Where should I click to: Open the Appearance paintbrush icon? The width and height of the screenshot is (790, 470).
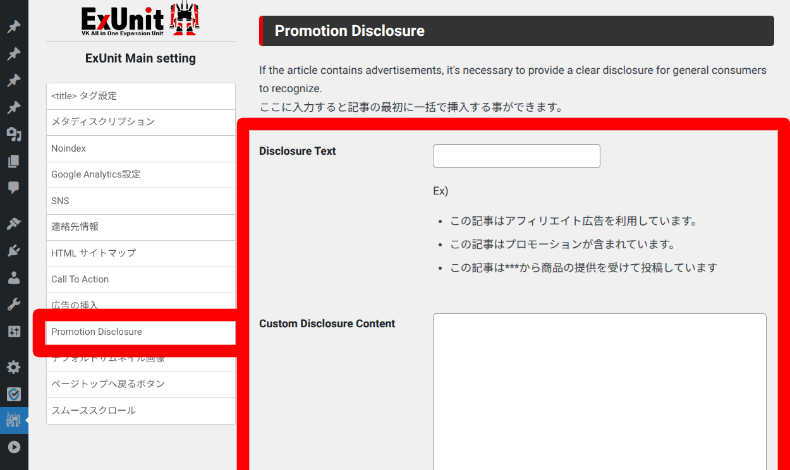(x=14, y=224)
